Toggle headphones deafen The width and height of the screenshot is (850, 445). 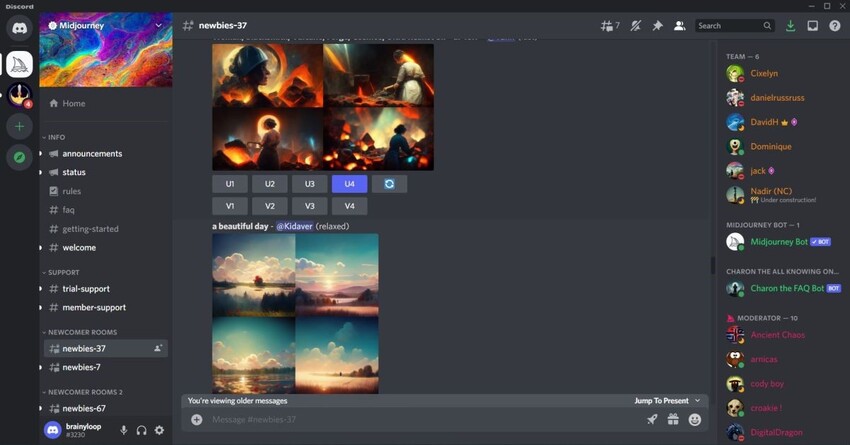point(141,430)
